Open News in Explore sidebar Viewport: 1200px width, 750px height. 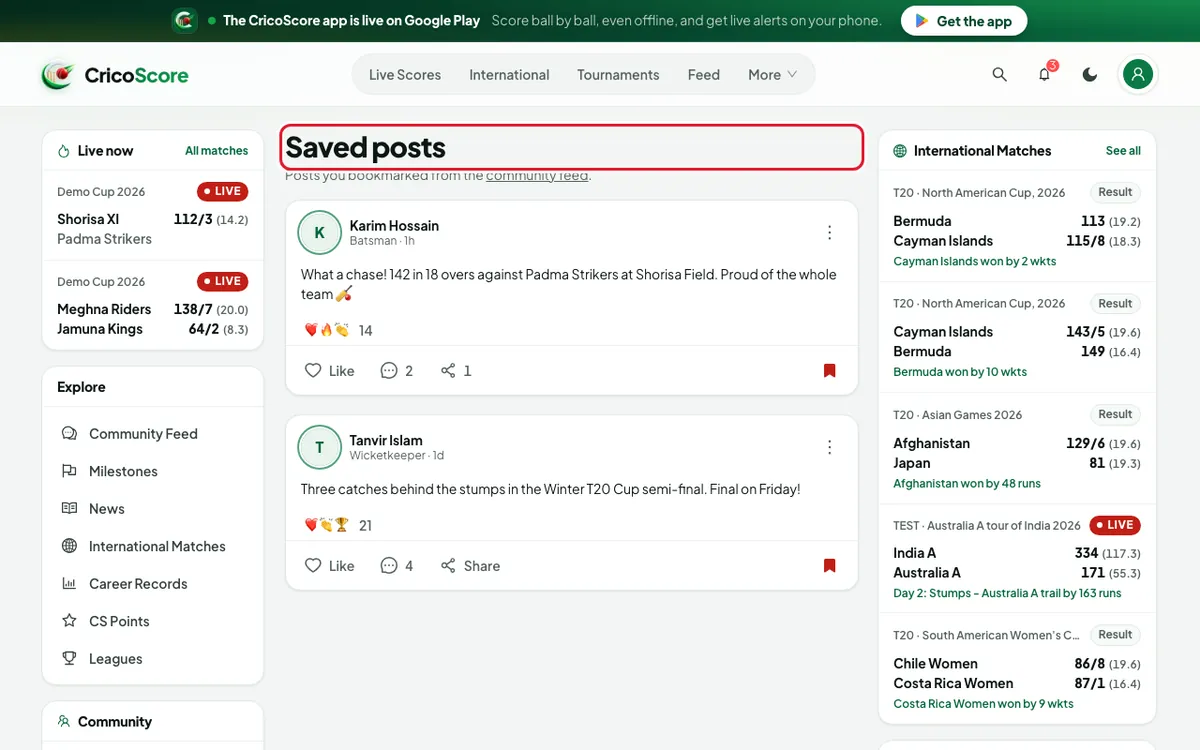153,509
